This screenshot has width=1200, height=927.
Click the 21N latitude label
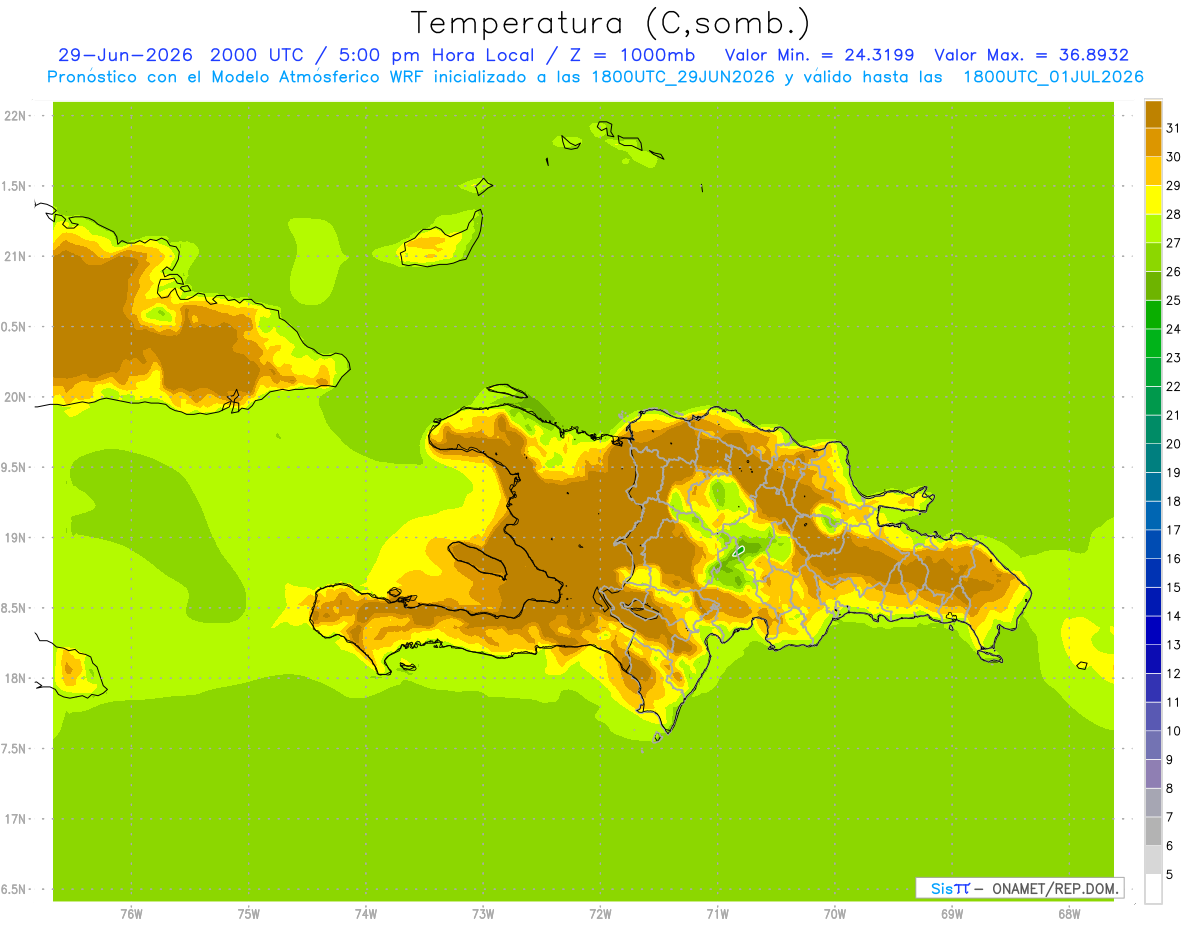[x=15, y=256]
